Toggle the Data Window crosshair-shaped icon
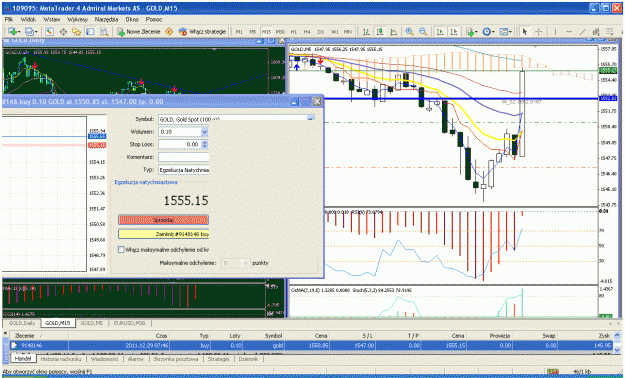This screenshot has height=378, width=625. point(63,32)
